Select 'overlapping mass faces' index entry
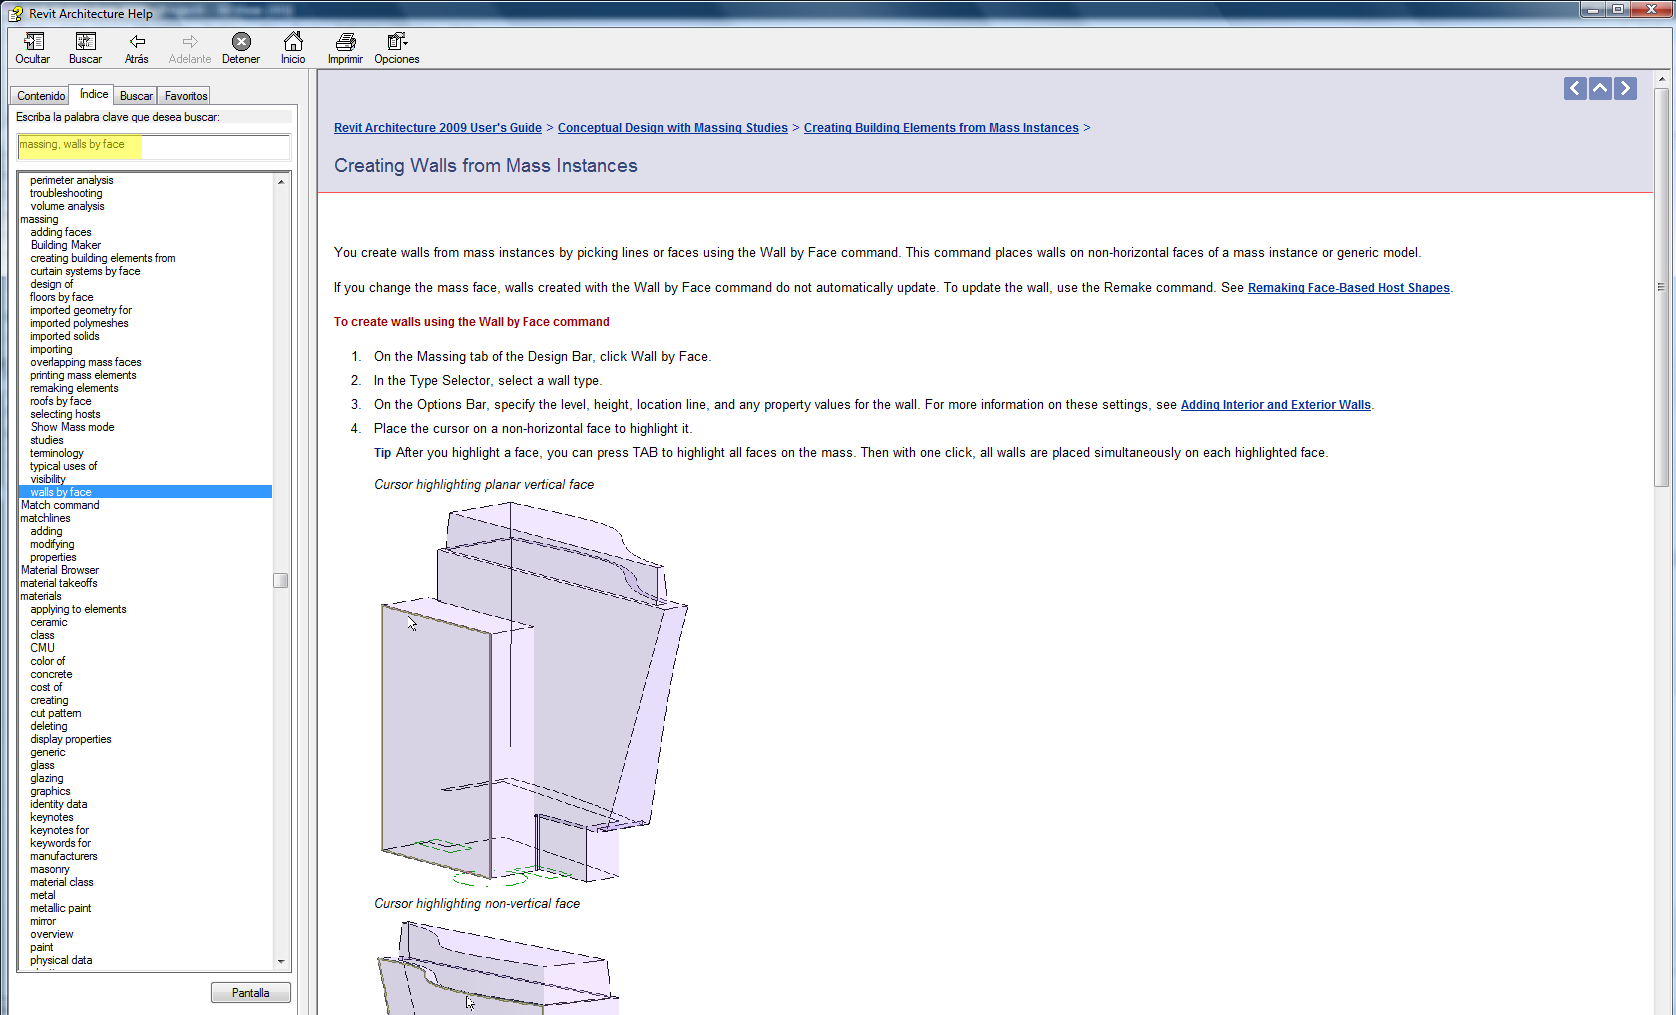 click(x=86, y=362)
